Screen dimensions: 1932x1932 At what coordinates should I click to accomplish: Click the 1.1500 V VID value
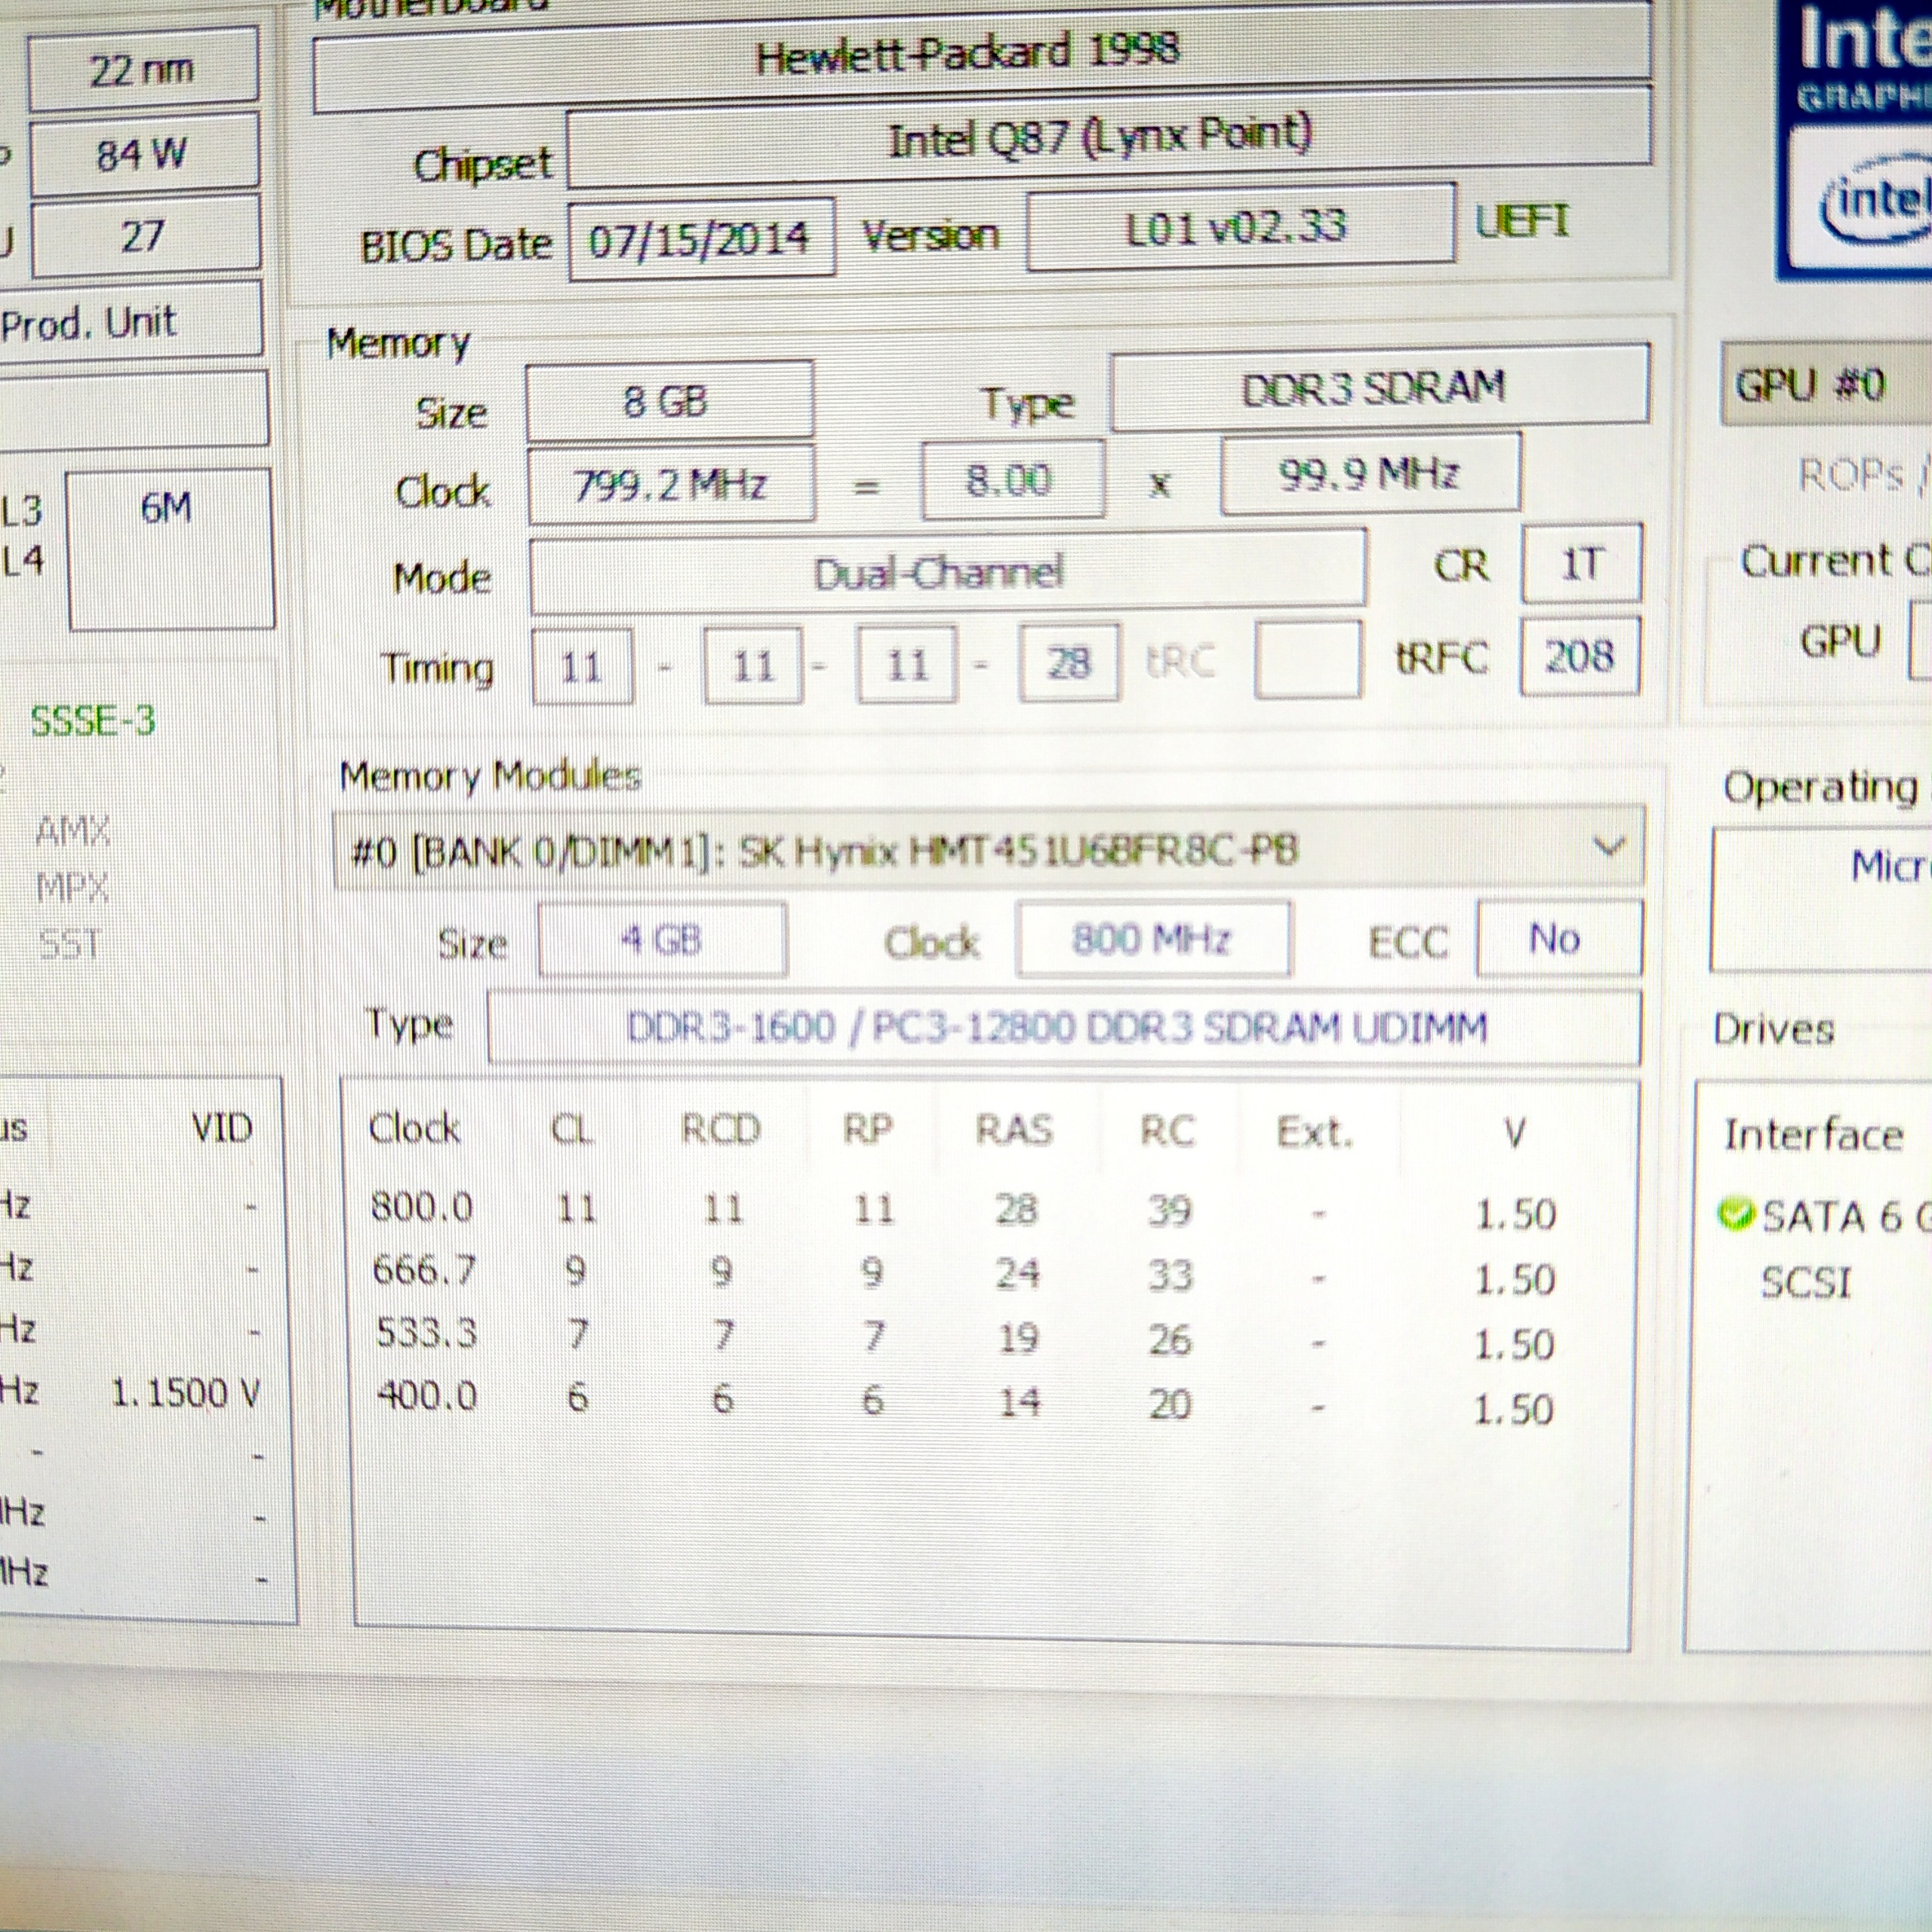[186, 1392]
